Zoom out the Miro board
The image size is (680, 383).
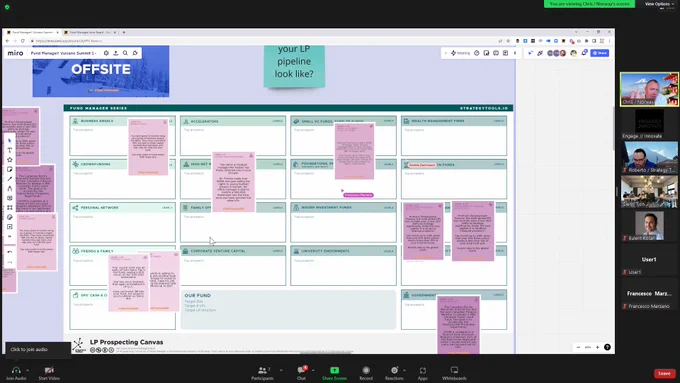(579, 347)
